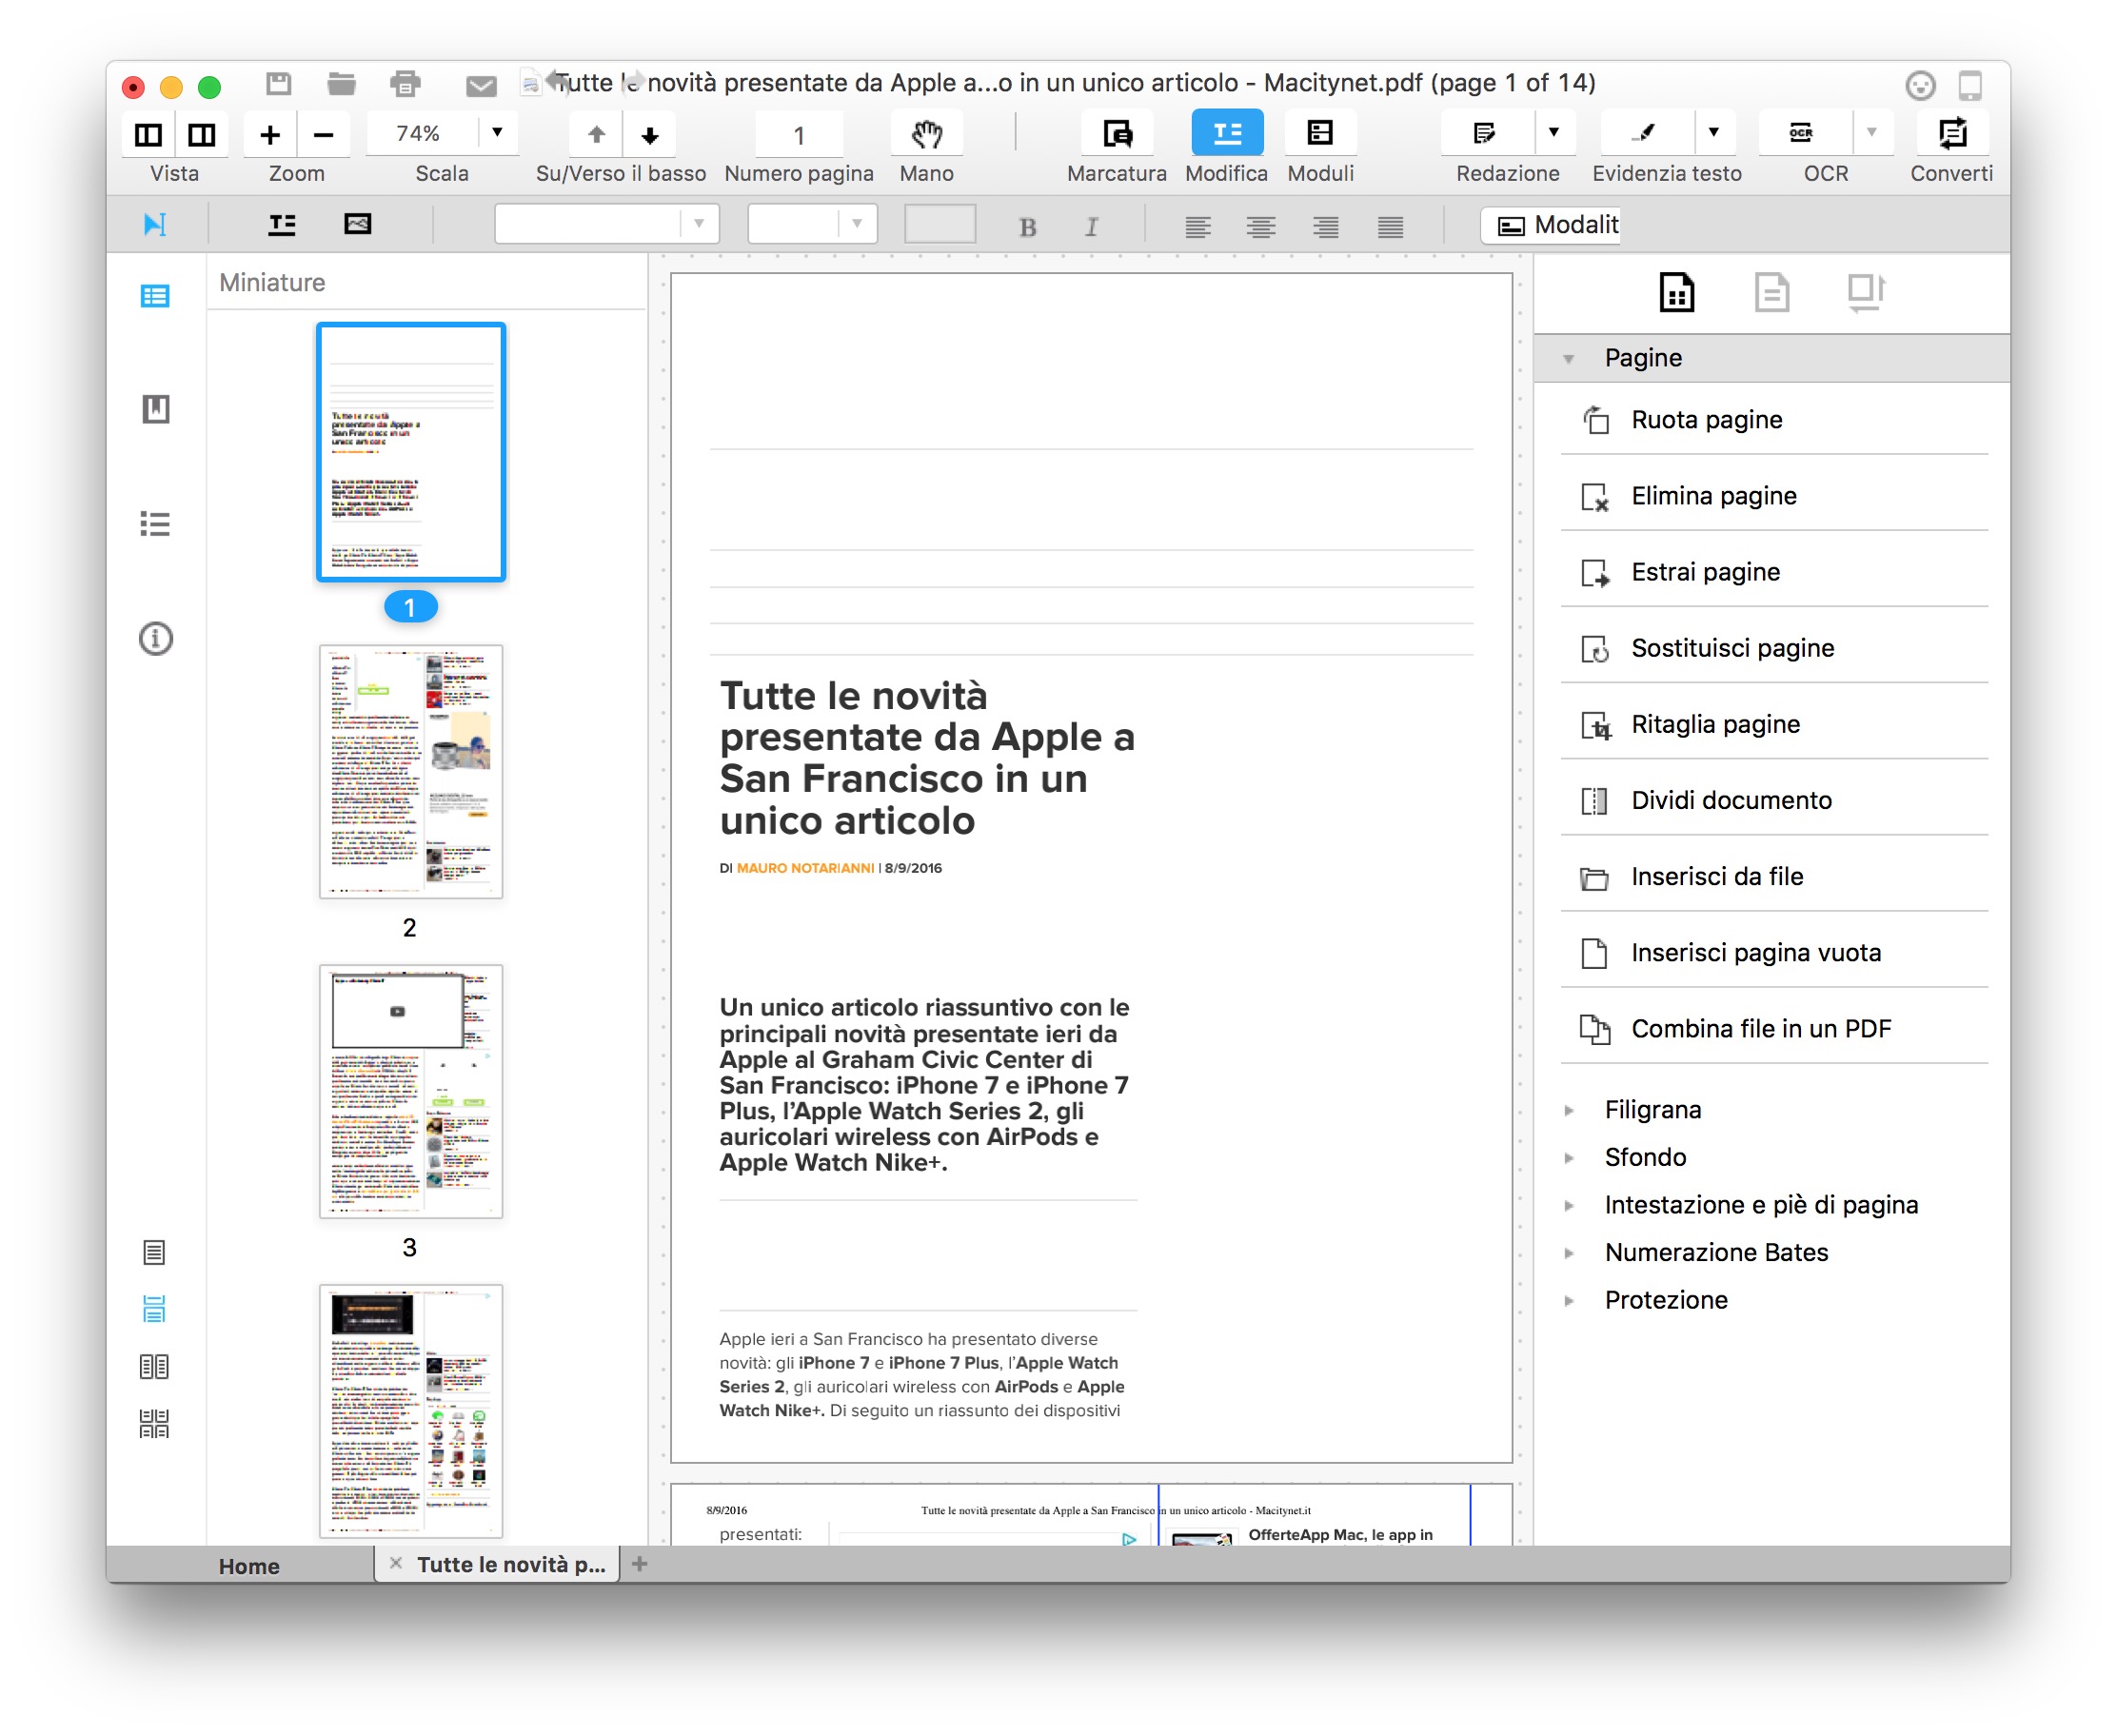Open a new tab with plus
The height and width of the screenshot is (1736, 2117).
640,1564
